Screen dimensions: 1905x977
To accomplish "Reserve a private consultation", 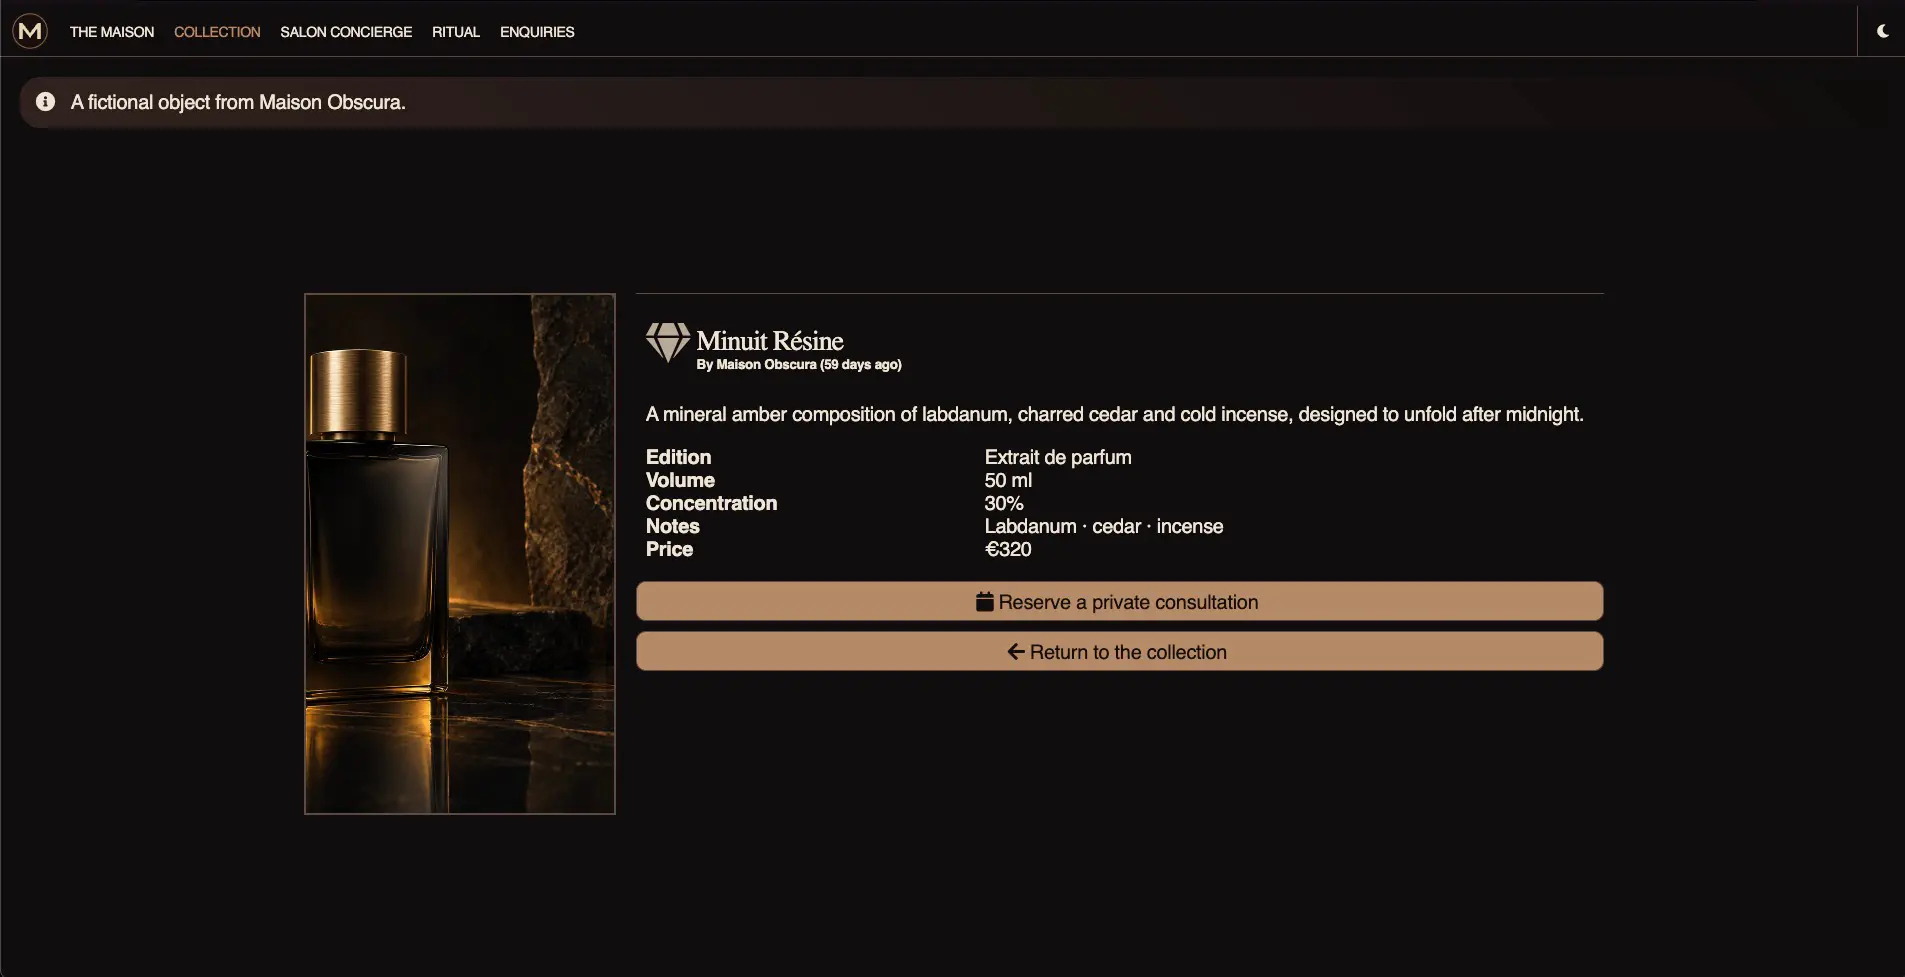I will click(x=1119, y=601).
